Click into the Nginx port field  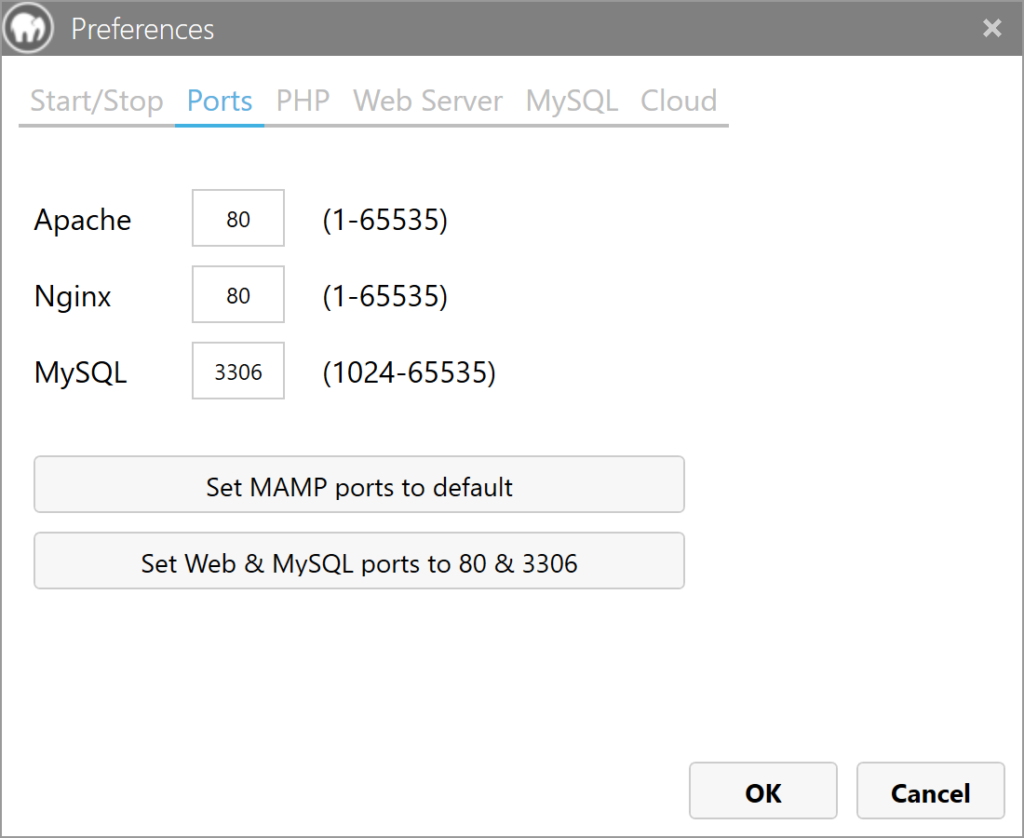(238, 295)
